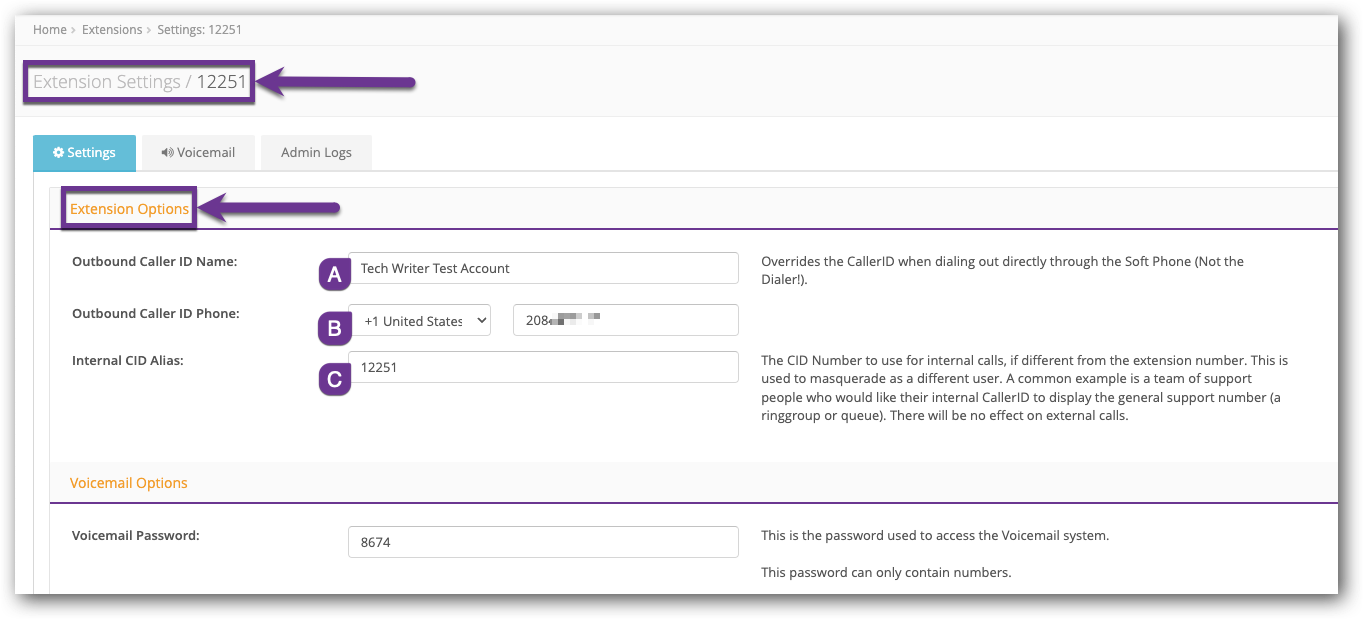Click the Outbound Caller ID Phone number field

(625, 319)
